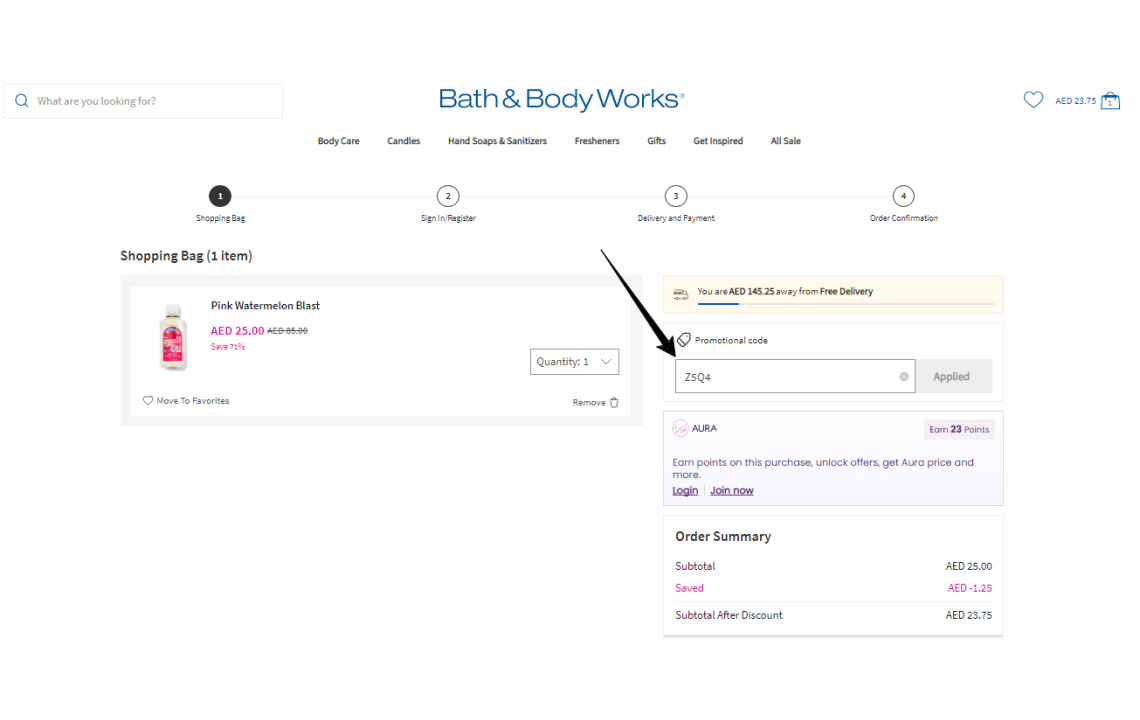Screen dimensions: 1140x720
Task: Click the Save 71% label
Action: point(228,347)
